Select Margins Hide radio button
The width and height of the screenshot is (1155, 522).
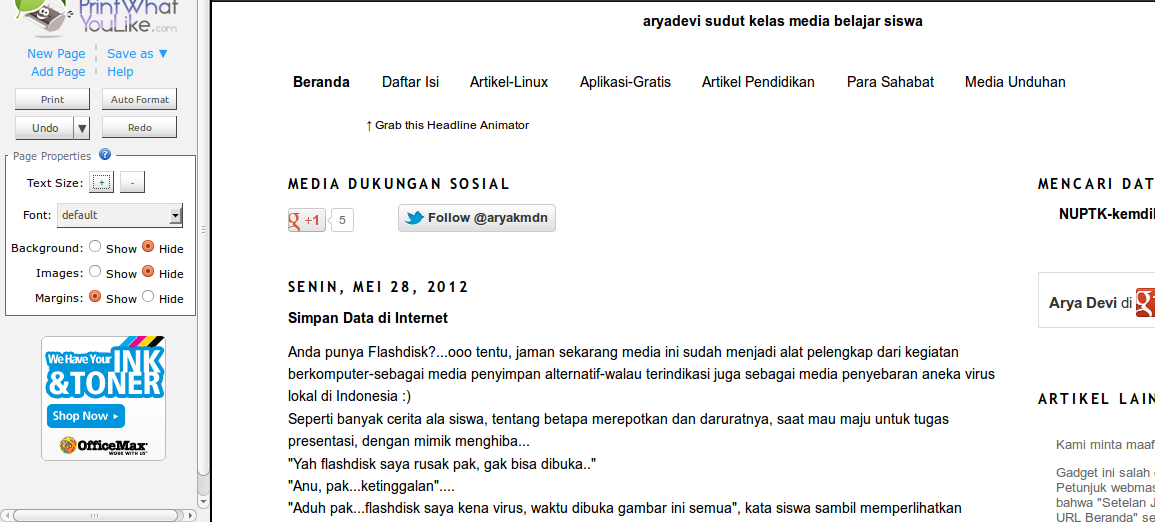(148, 297)
